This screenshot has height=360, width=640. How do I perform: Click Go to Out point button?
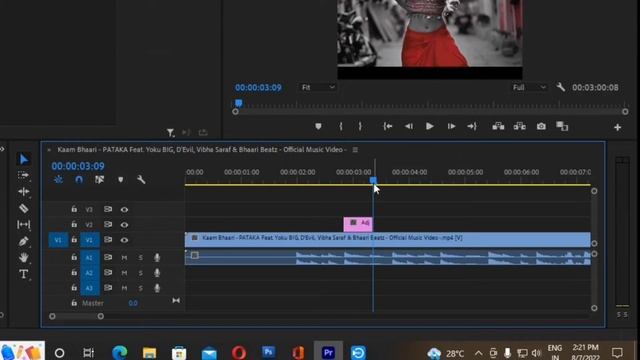pos(472,127)
